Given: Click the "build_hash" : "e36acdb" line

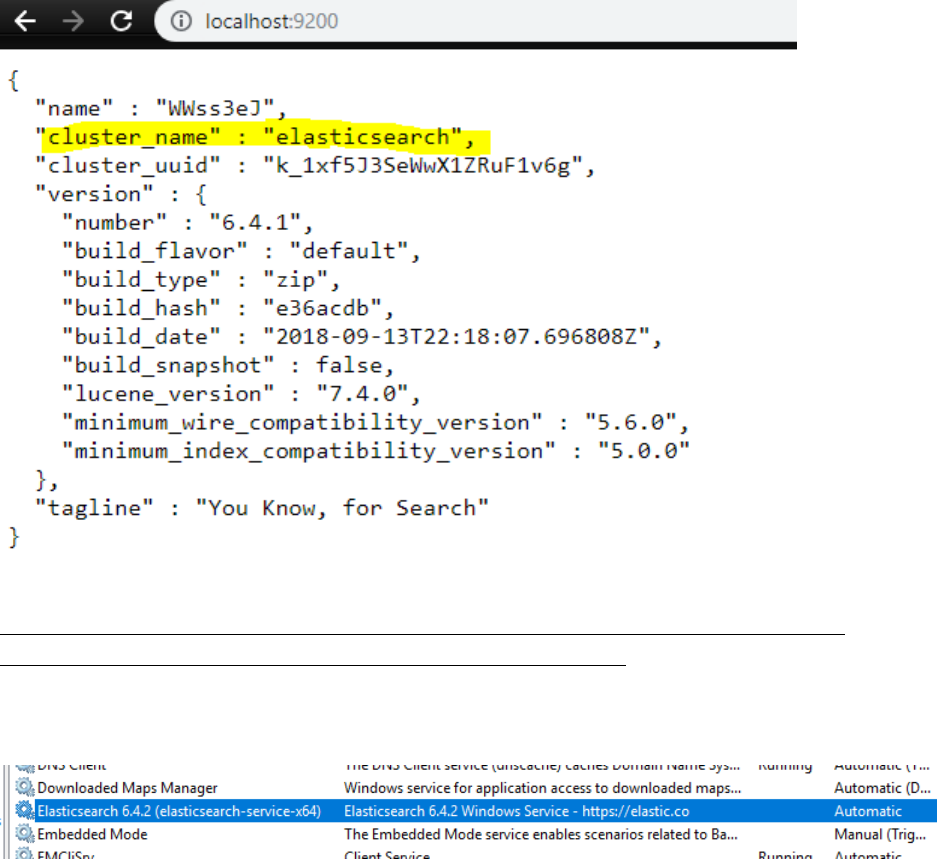Looking at the screenshot, I should click(228, 308).
